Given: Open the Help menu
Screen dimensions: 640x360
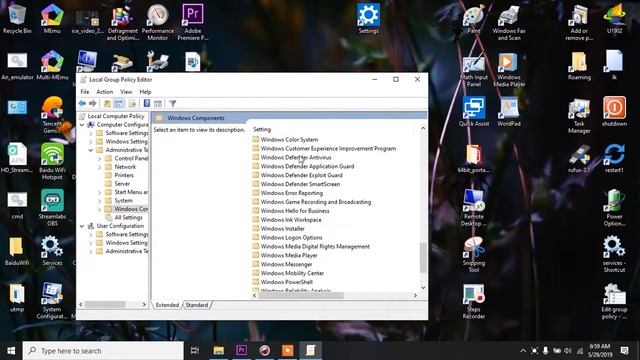Looking at the screenshot, I should [x=145, y=92].
